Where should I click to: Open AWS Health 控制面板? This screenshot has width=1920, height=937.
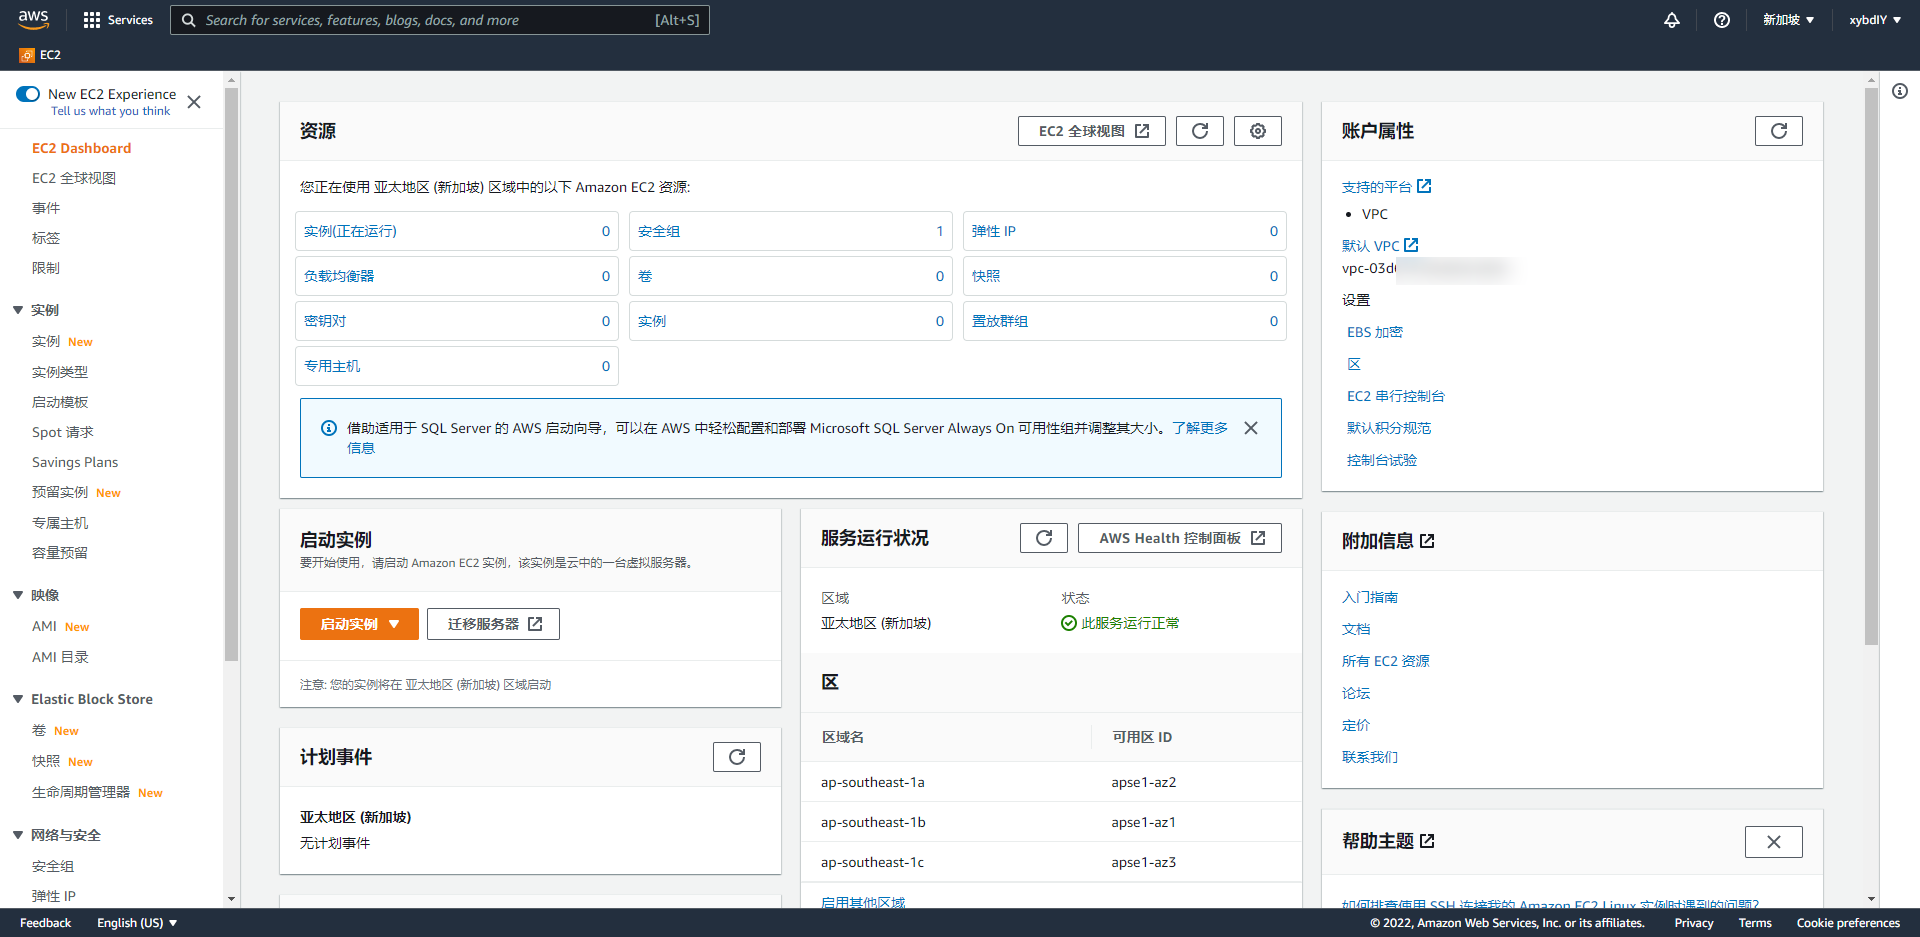(1180, 538)
